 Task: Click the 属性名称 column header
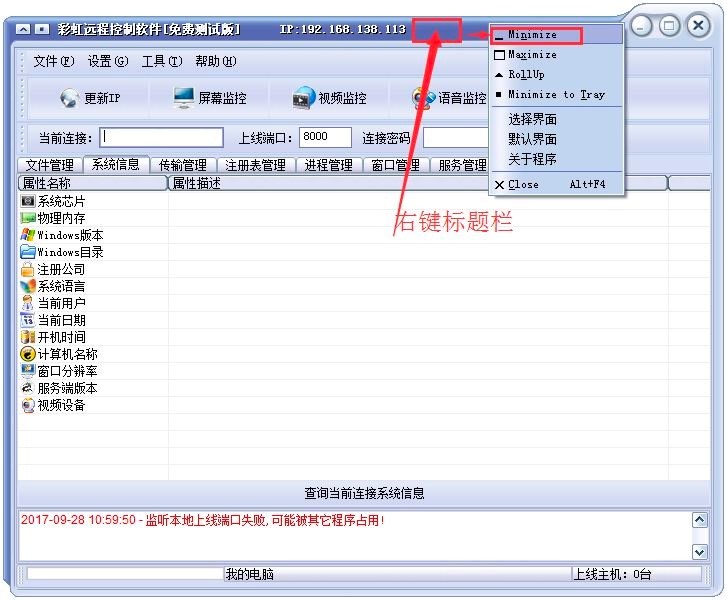point(92,183)
